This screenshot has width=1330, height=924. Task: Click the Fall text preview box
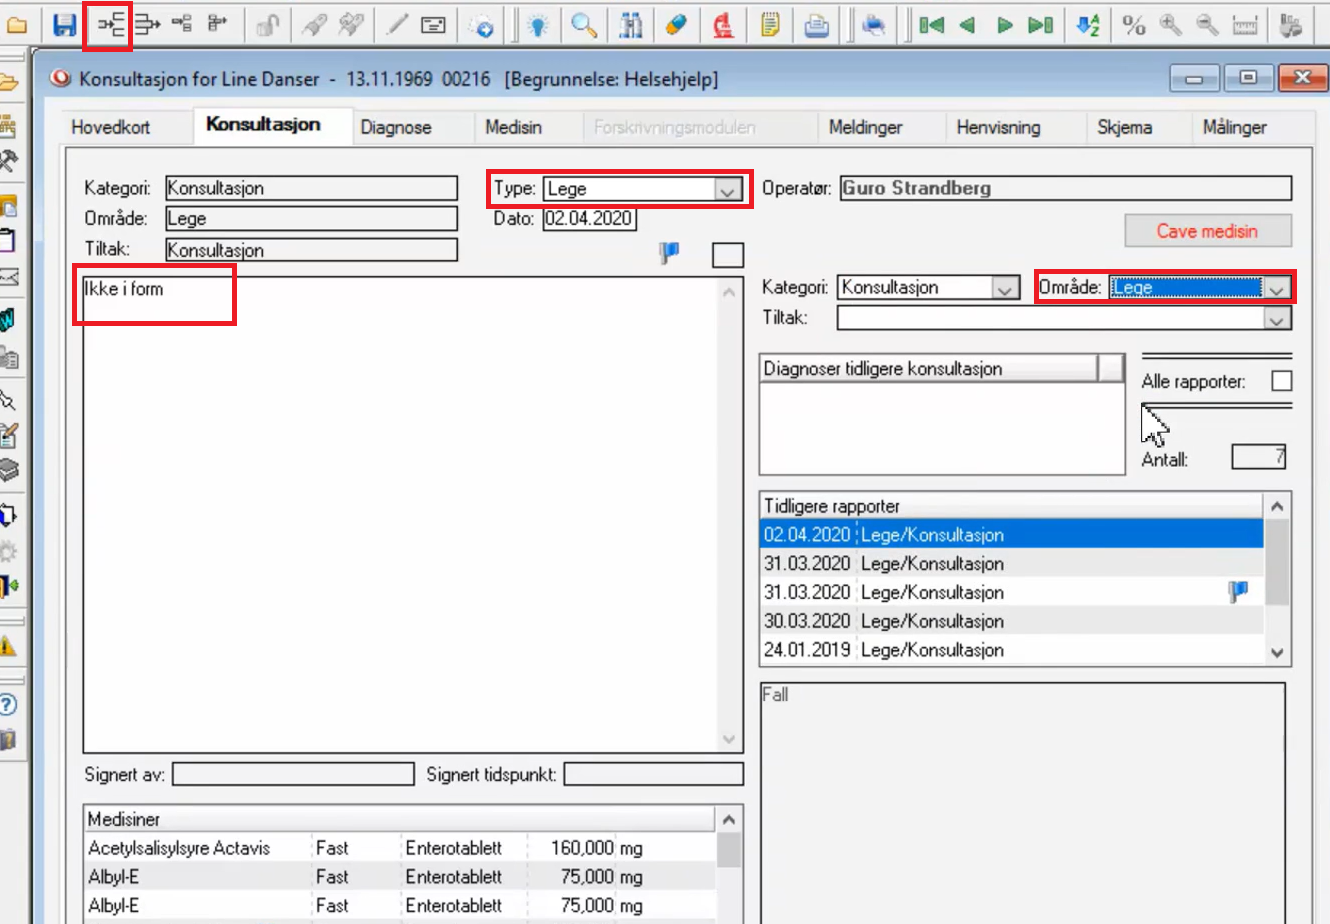1022,803
